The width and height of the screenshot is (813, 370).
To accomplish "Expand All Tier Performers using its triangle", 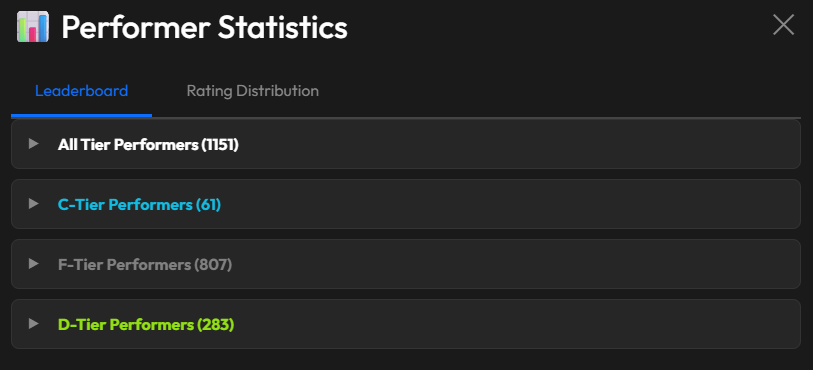I will (34, 144).
